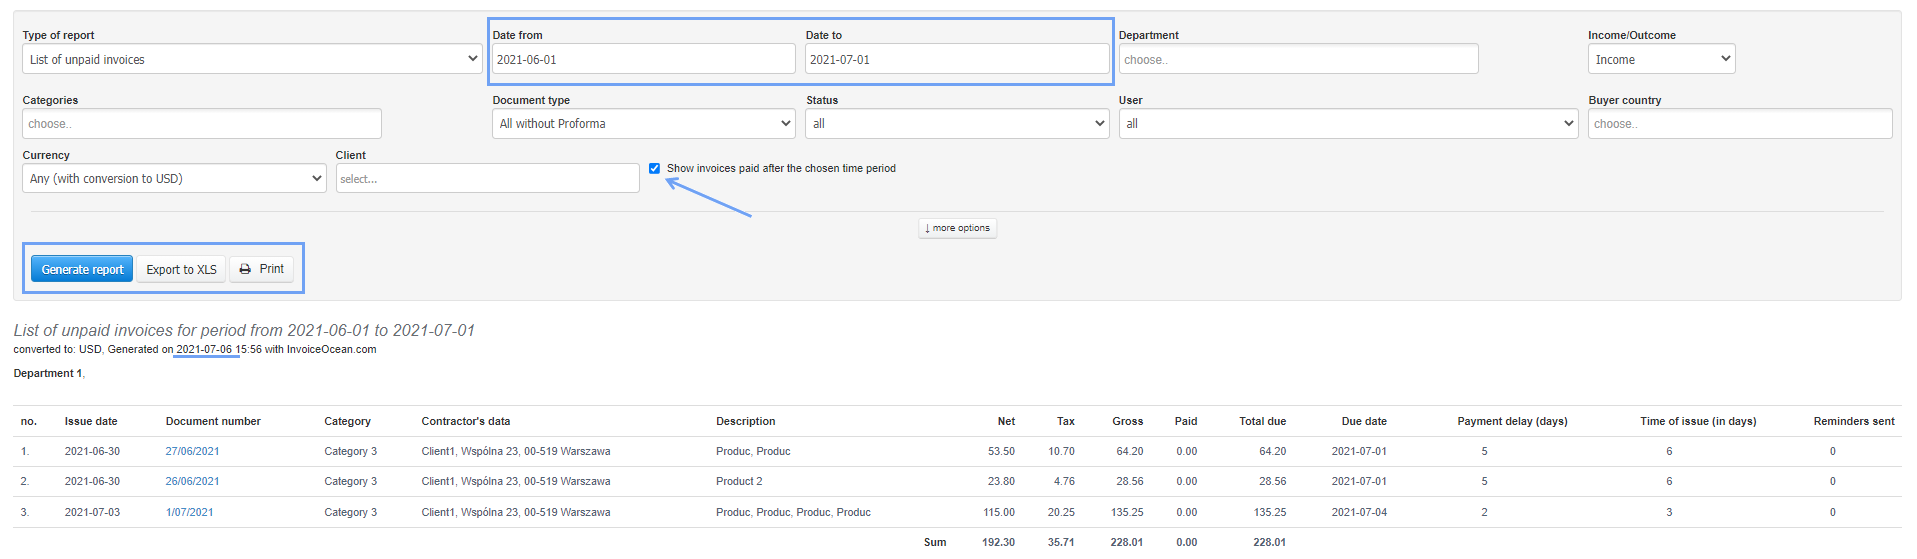Click Sum net total 192.30
Image resolution: width=1917 pixels, height=559 pixels.
pyautogui.click(x=998, y=542)
